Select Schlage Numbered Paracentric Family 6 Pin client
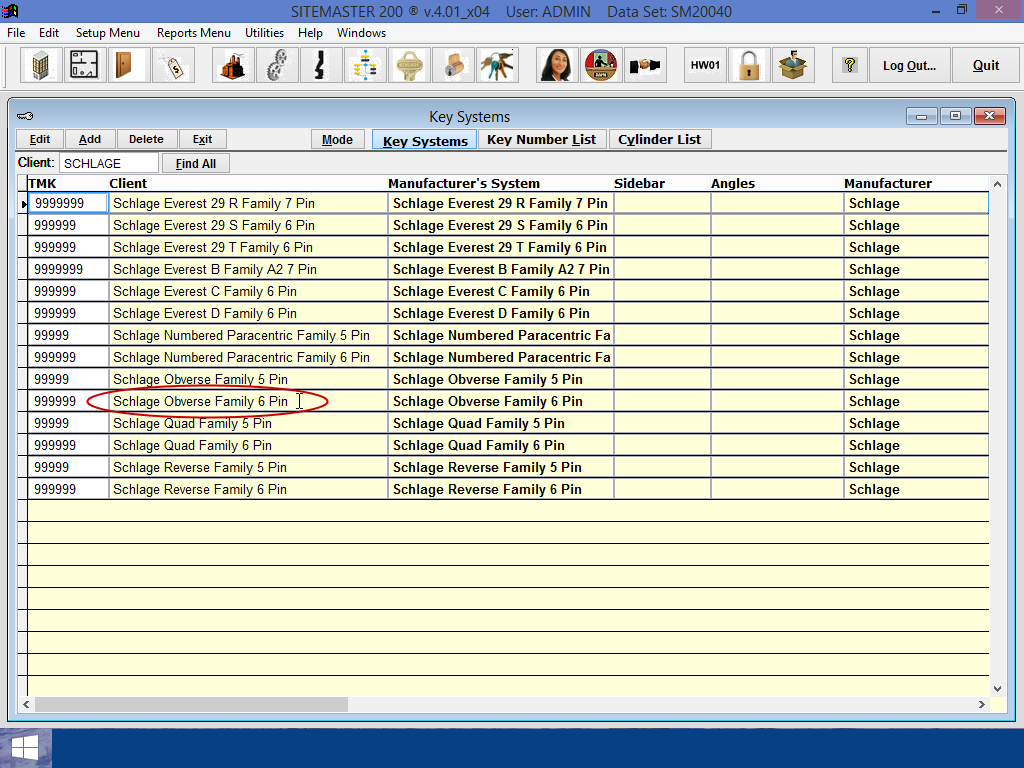 (248, 357)
